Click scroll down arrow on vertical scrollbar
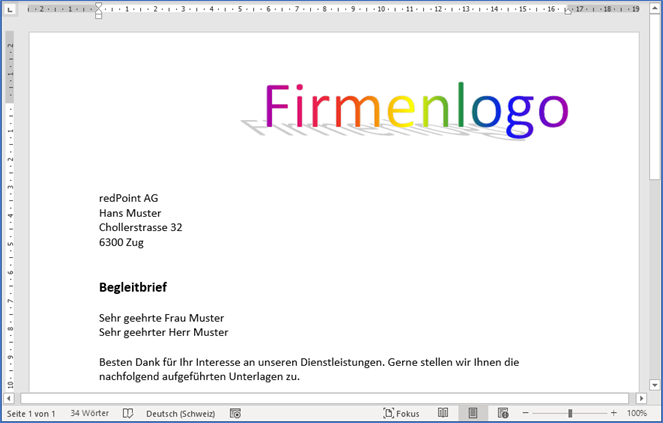Screen dimensions: 663x423 point(654,385)
